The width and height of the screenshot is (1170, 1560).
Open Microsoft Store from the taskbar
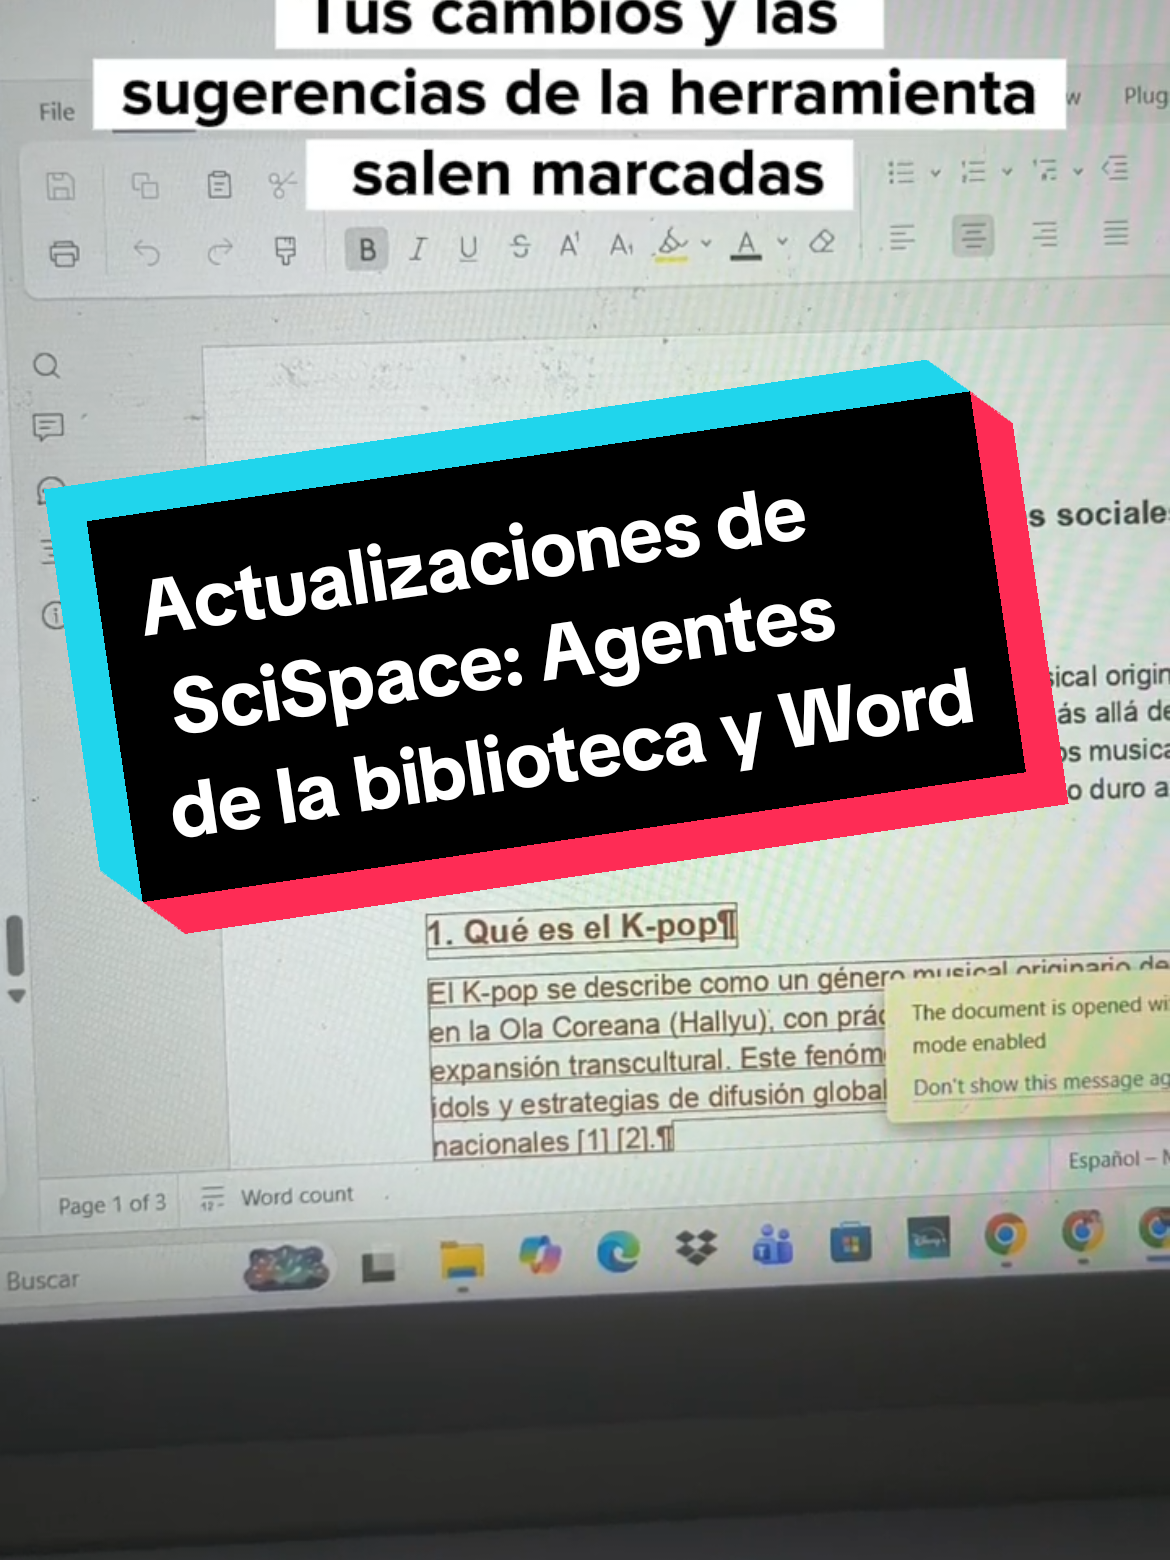[850, 1243]
